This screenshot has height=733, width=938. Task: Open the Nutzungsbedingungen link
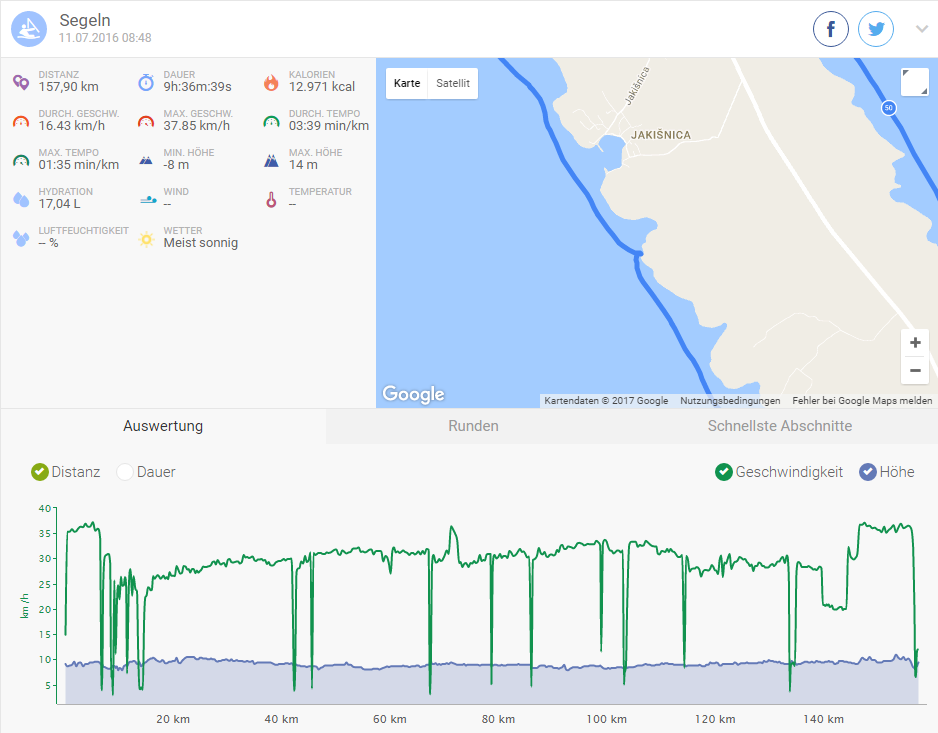click(x=730, y=401)
